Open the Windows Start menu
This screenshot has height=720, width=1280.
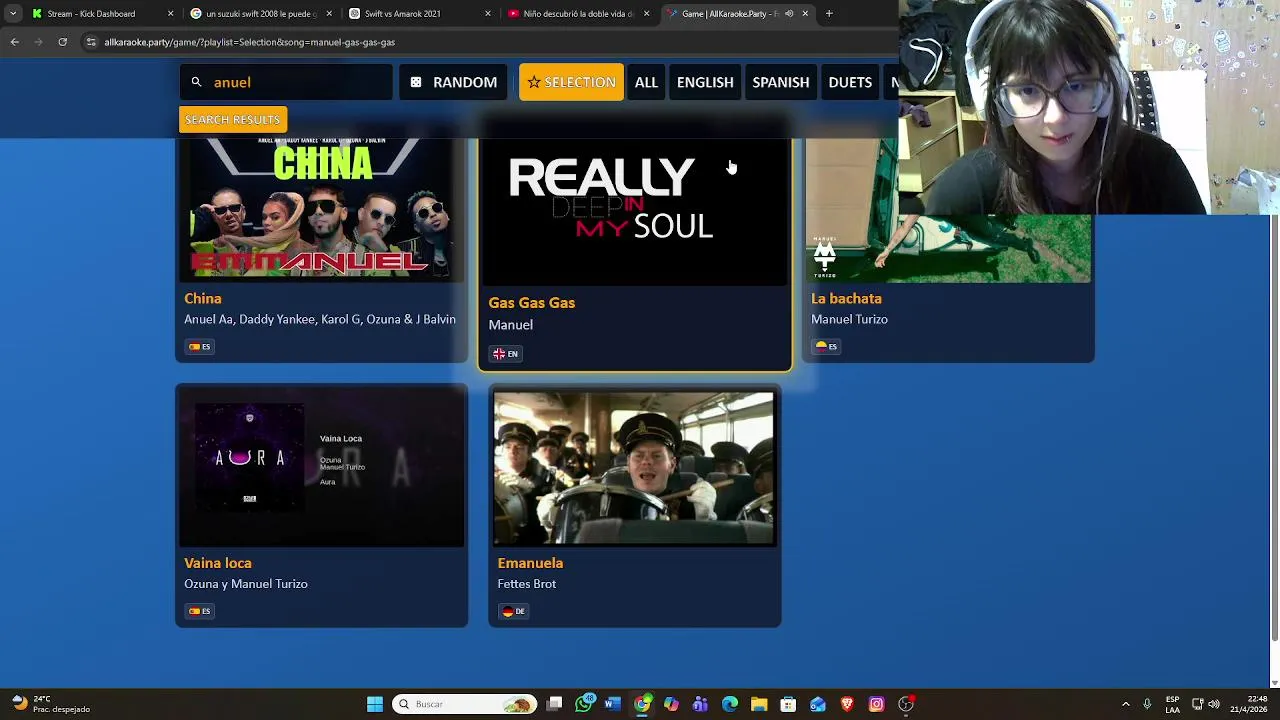[x=375, y=704]
